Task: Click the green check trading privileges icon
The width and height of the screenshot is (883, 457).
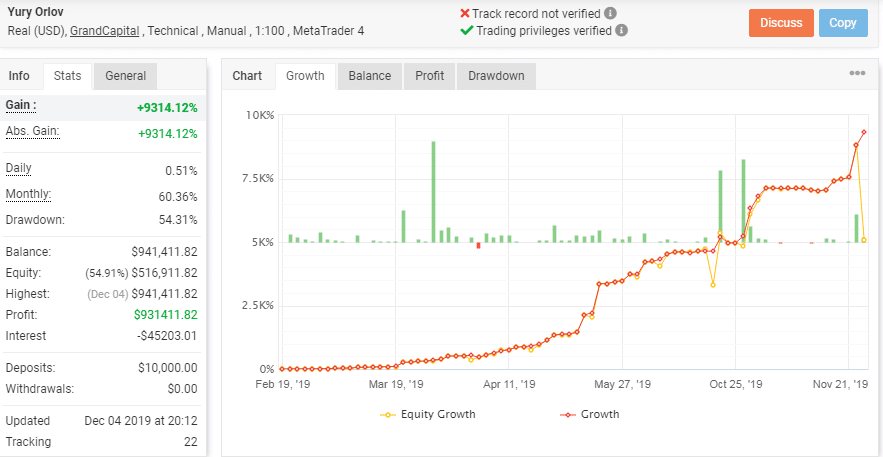Action: point(466,30)
